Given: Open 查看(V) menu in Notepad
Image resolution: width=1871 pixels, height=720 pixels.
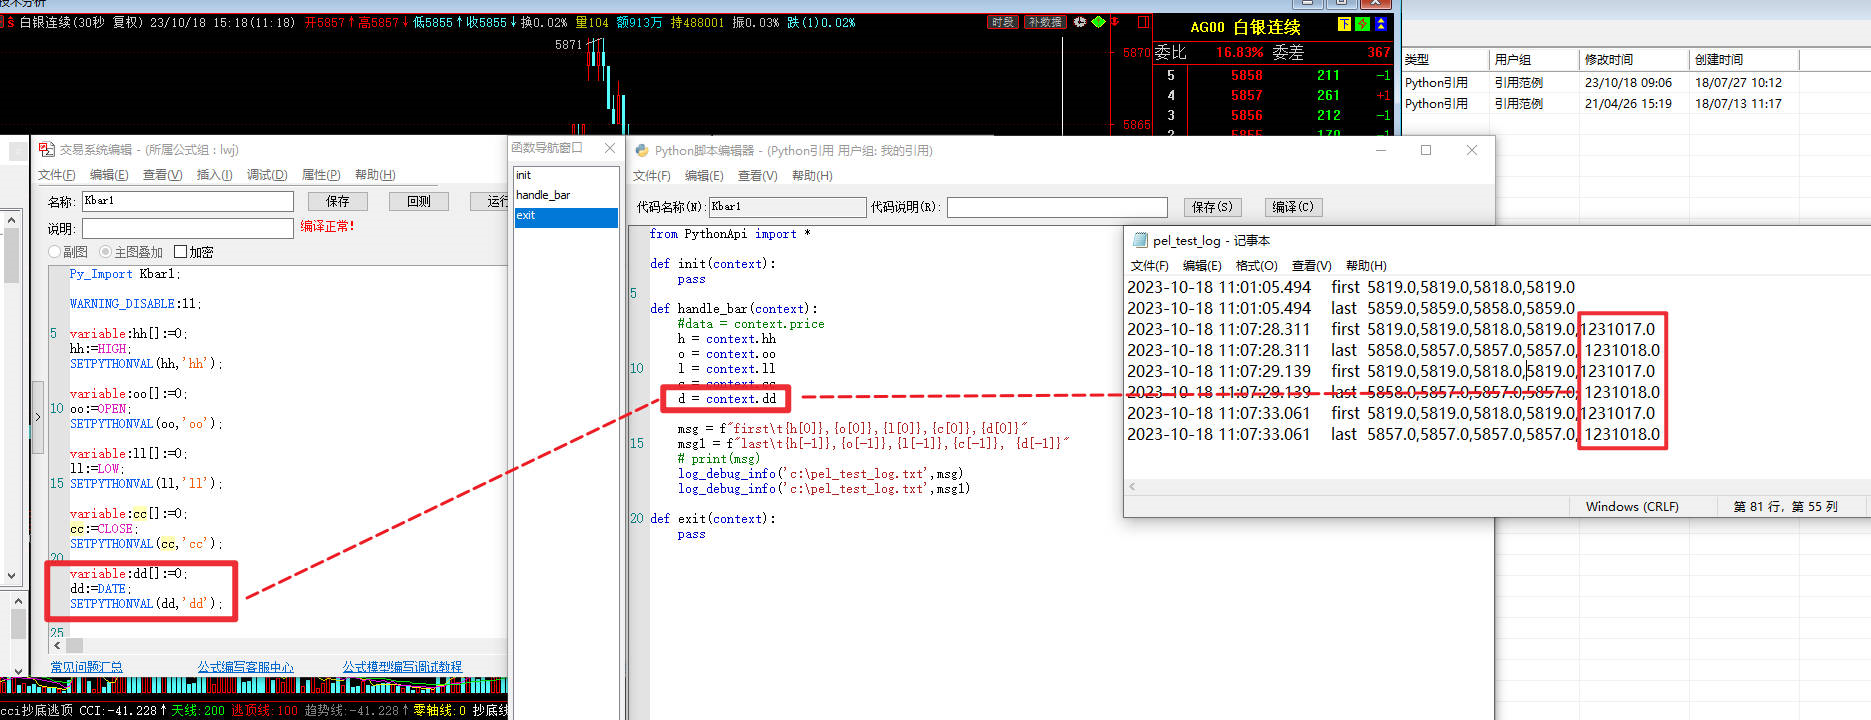Looking at the screenshot, I should pos(1312,266).
